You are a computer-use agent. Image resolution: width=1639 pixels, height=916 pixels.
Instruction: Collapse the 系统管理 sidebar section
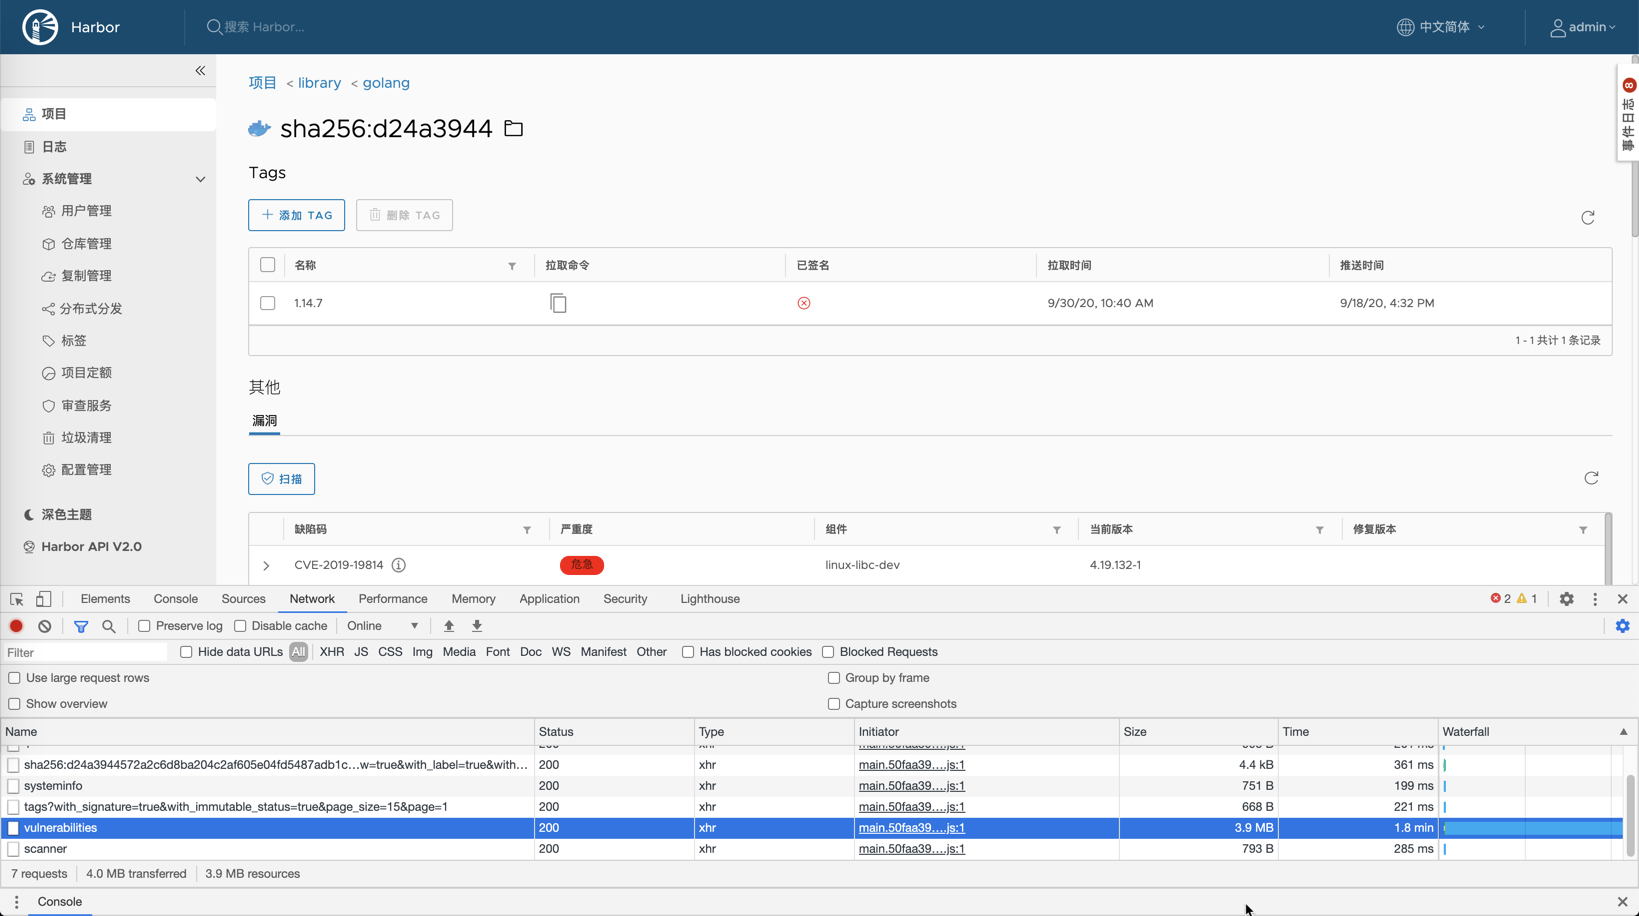200,179
